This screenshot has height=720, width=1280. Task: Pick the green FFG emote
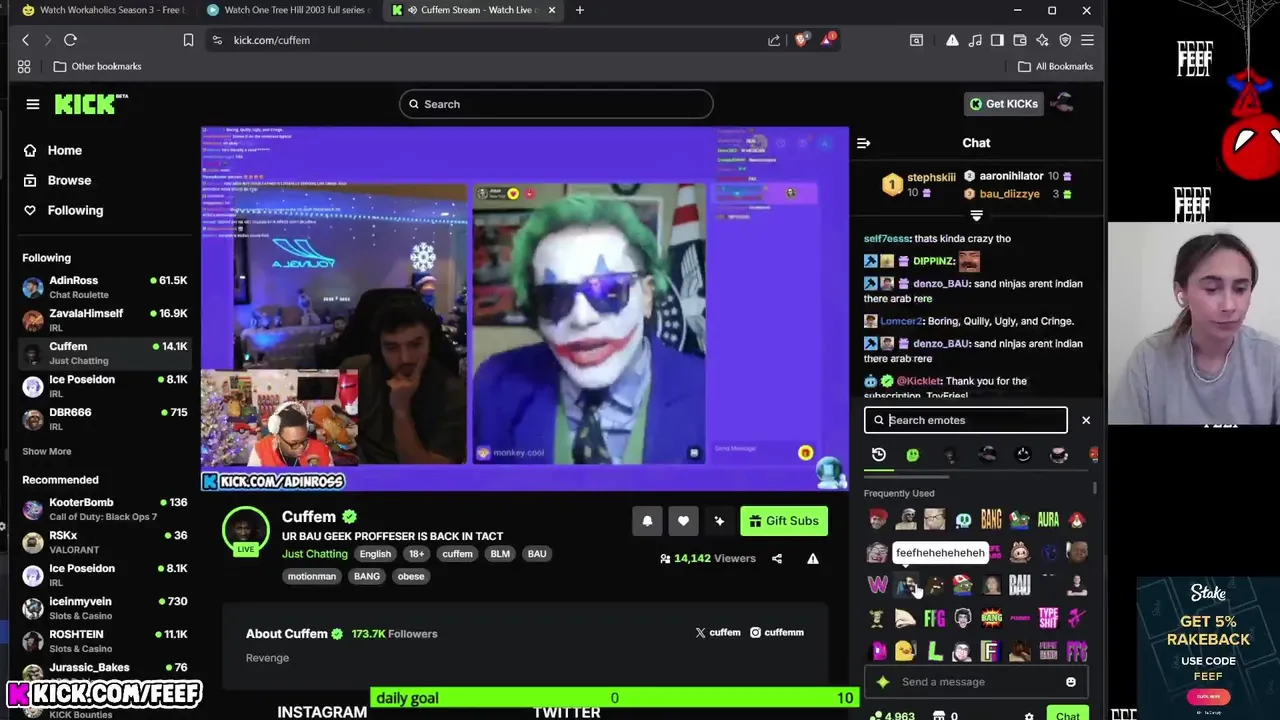934,619
